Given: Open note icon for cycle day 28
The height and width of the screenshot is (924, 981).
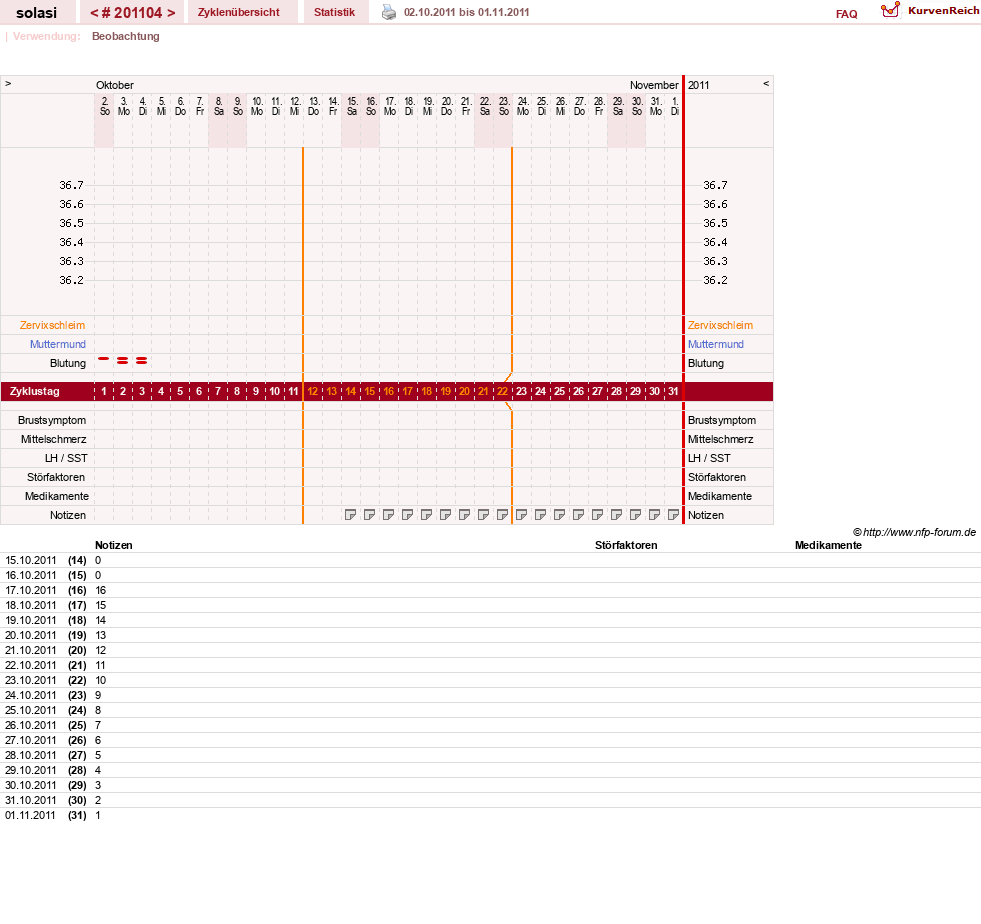Looking at the screenshot, I should coord(616,515).
